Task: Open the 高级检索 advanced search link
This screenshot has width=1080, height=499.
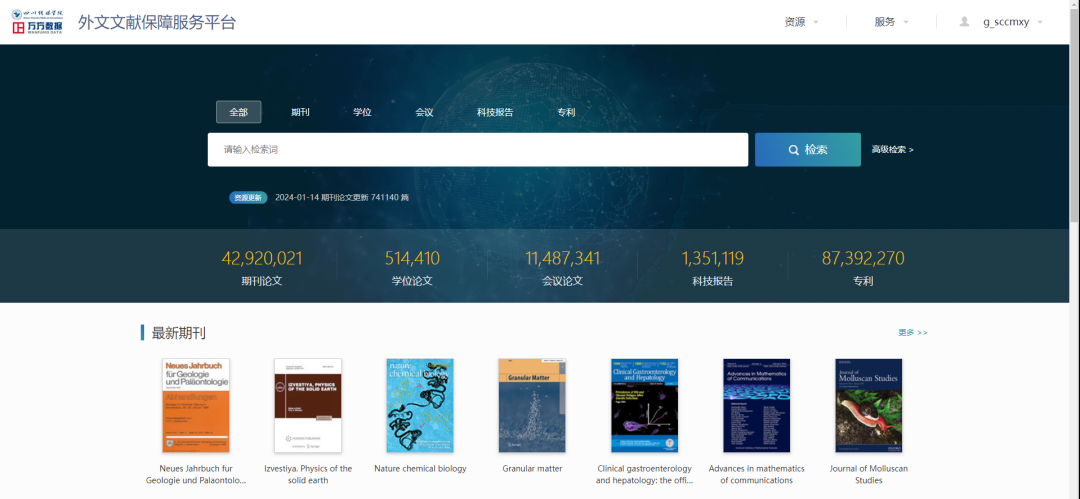Action: [892, 150]
